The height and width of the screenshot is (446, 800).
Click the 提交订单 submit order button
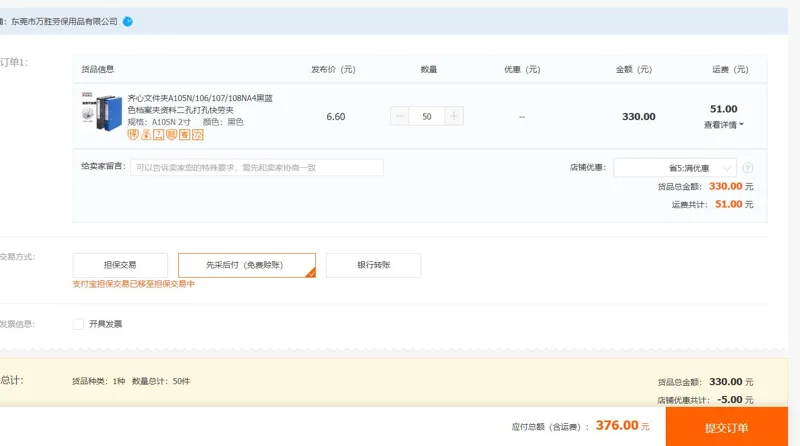(x=727, y=428)
